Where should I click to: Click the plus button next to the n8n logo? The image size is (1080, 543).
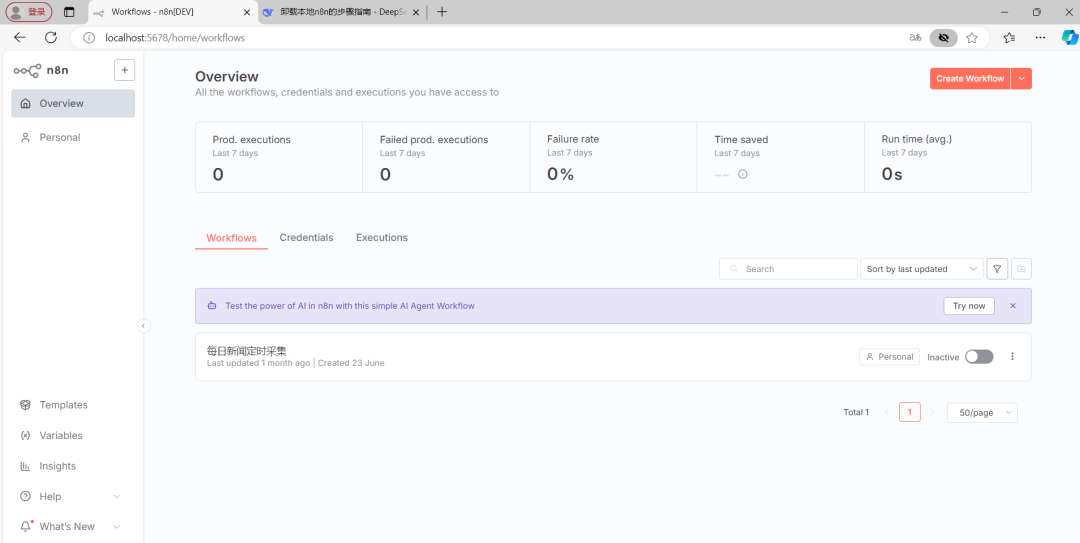(x=124, y=70)
